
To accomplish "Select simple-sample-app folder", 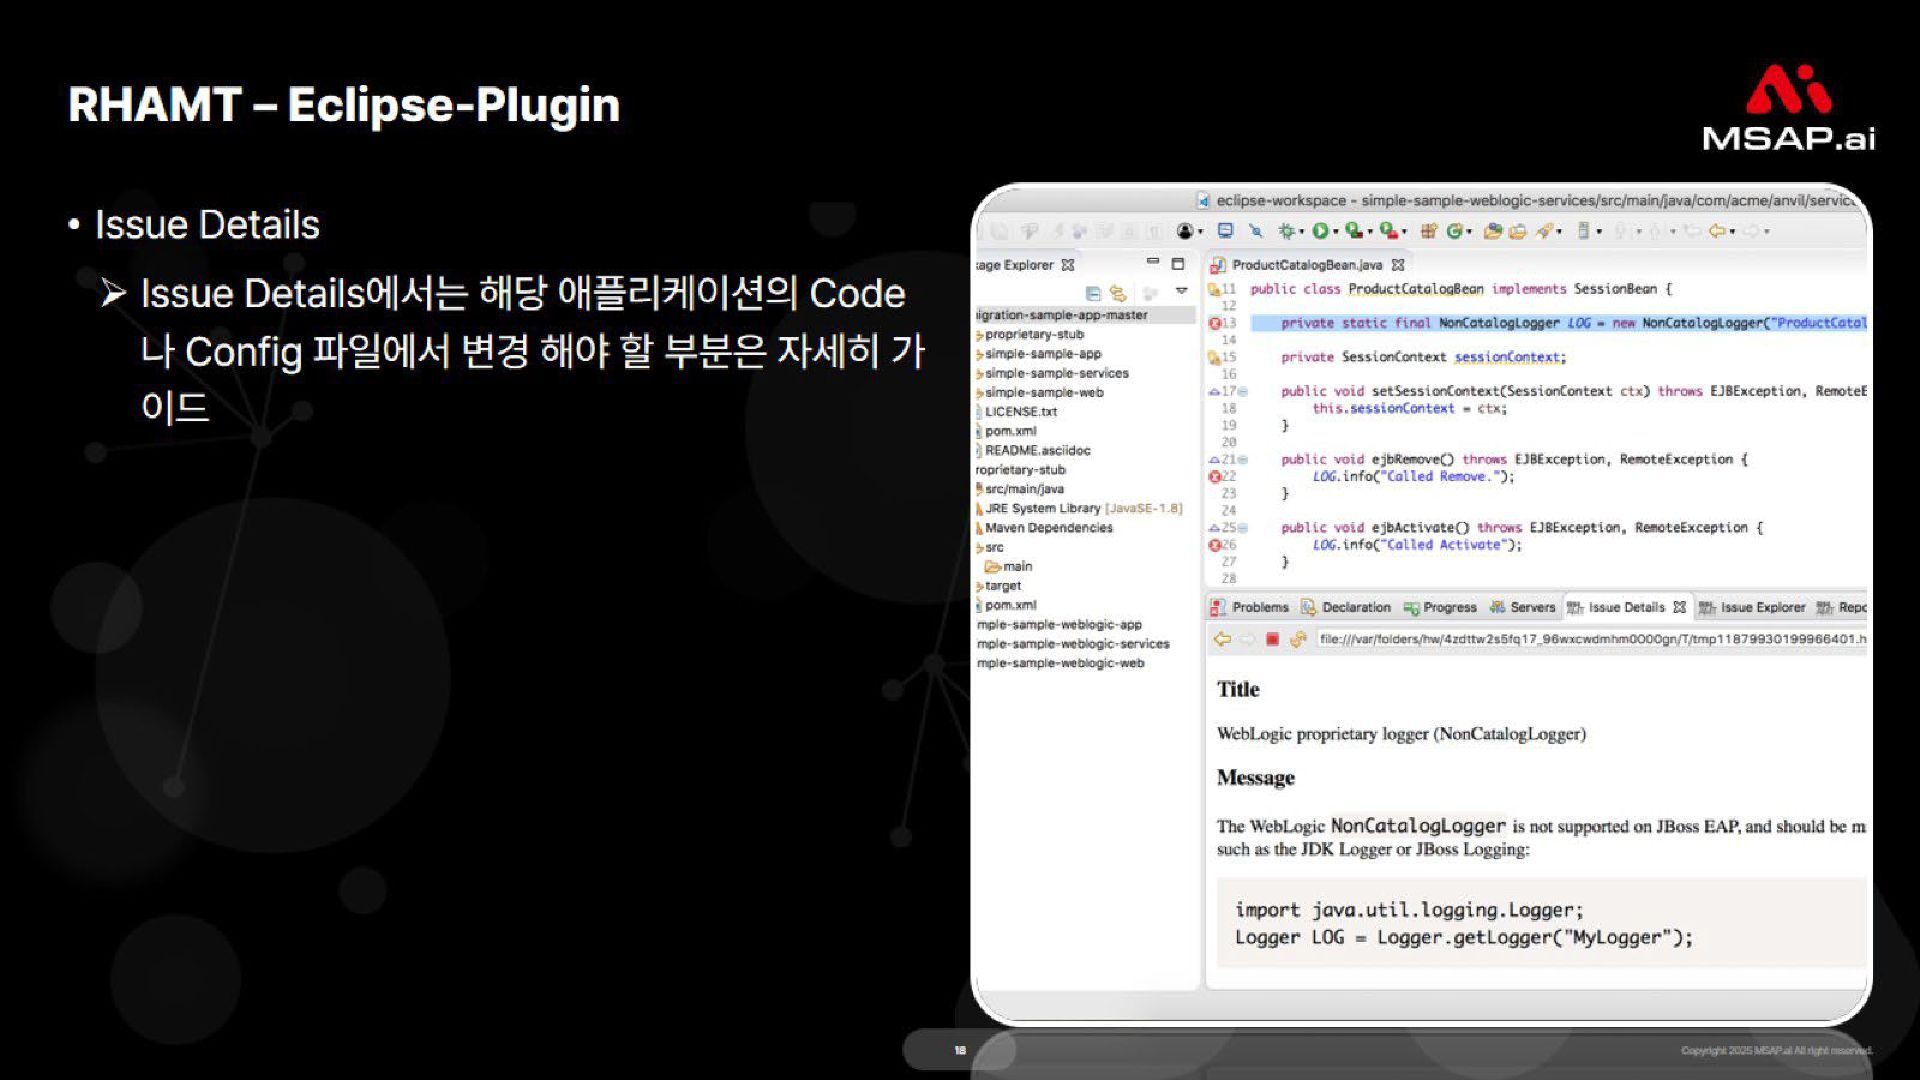I will point(1039,354).
